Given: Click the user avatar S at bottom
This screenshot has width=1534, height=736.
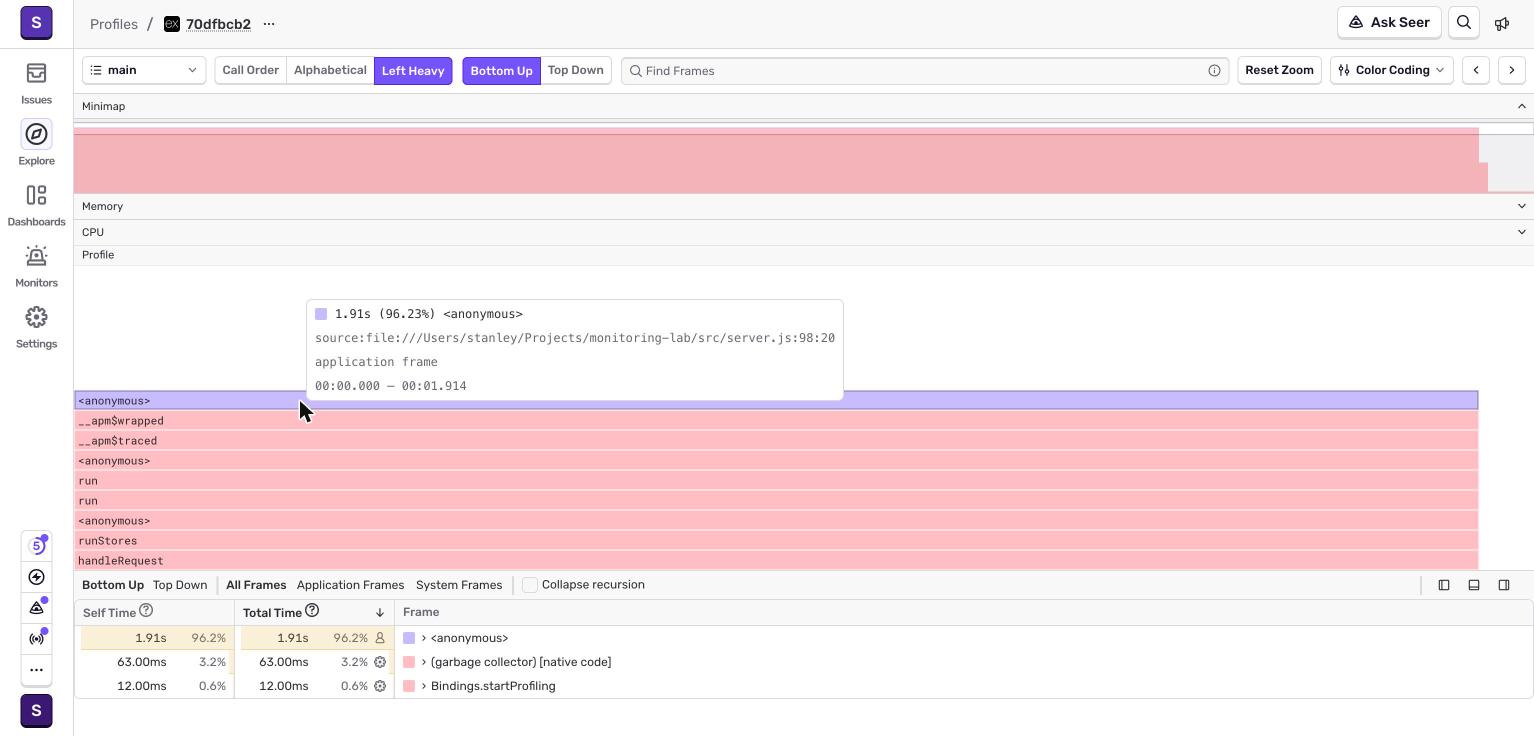Looking at the screenshot, I should pyautogui.click(x=36, y=711).
